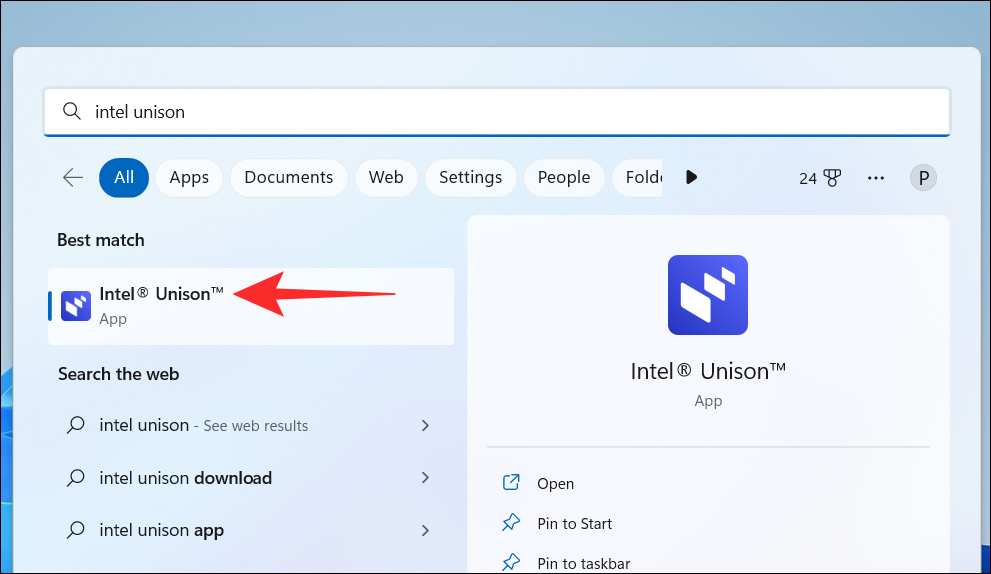Click the back arrow icon
The image size is (991, 574).
pyautogui.click(x=73, y=178)
